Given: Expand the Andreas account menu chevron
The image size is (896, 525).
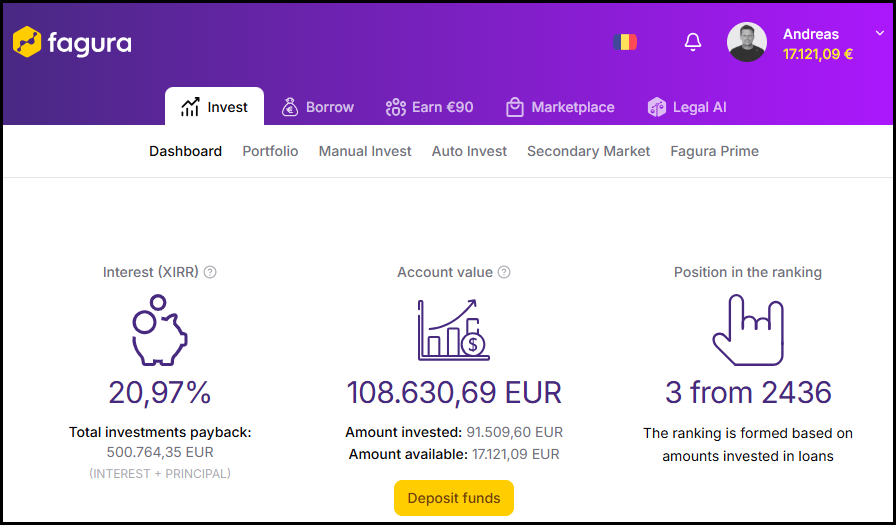Looking at the screenshot, I should coord(879,33).
